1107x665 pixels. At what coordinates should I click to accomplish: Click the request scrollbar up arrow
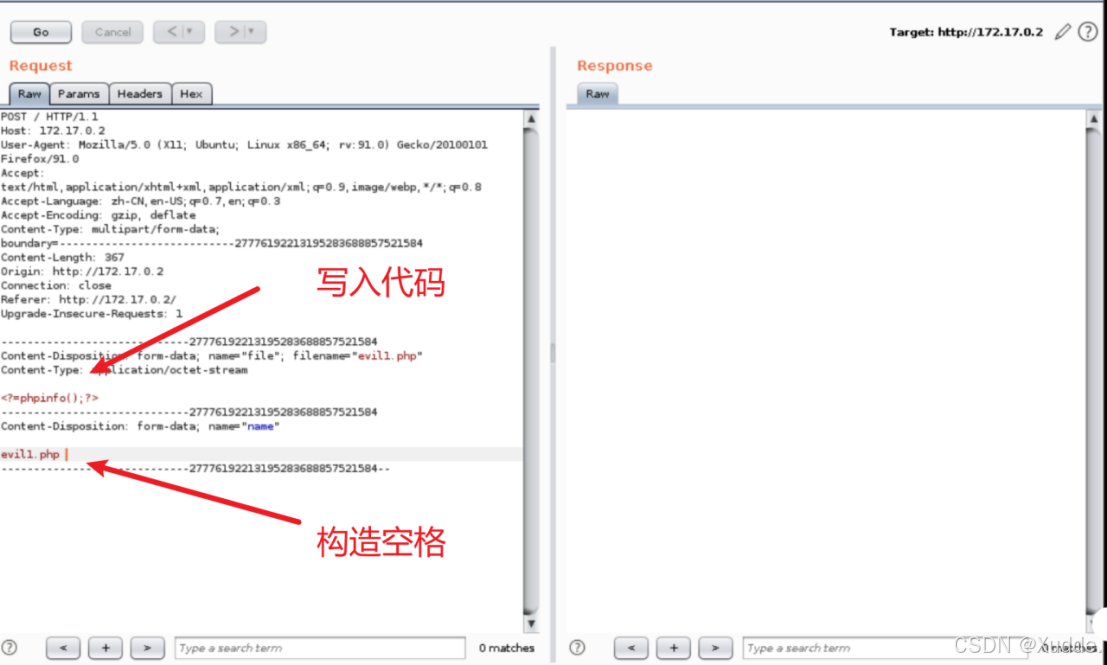[x=531, y=119]
